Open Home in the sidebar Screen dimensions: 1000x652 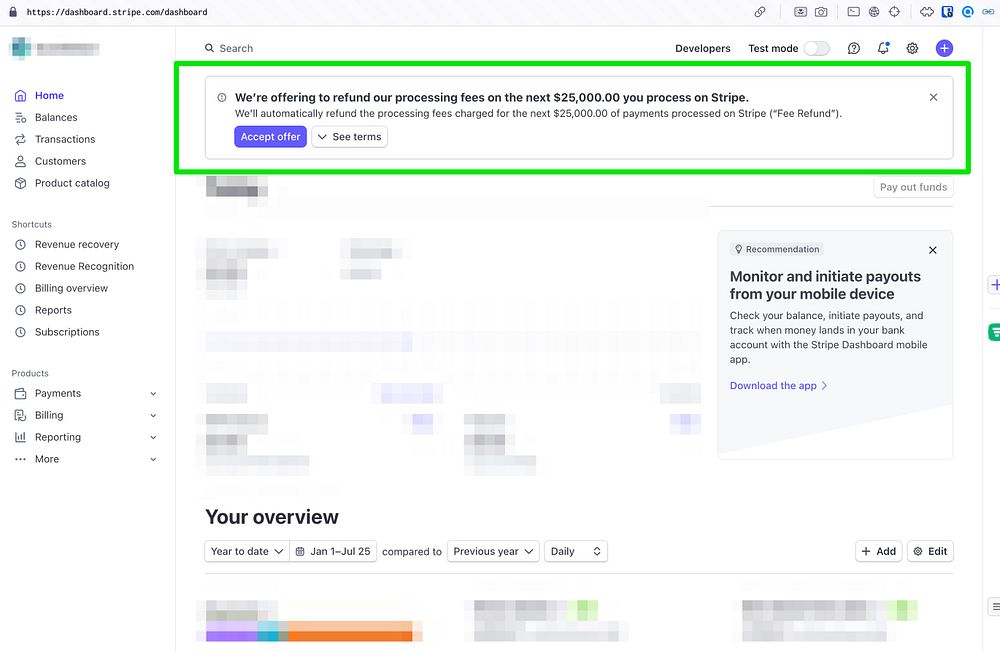49,95
